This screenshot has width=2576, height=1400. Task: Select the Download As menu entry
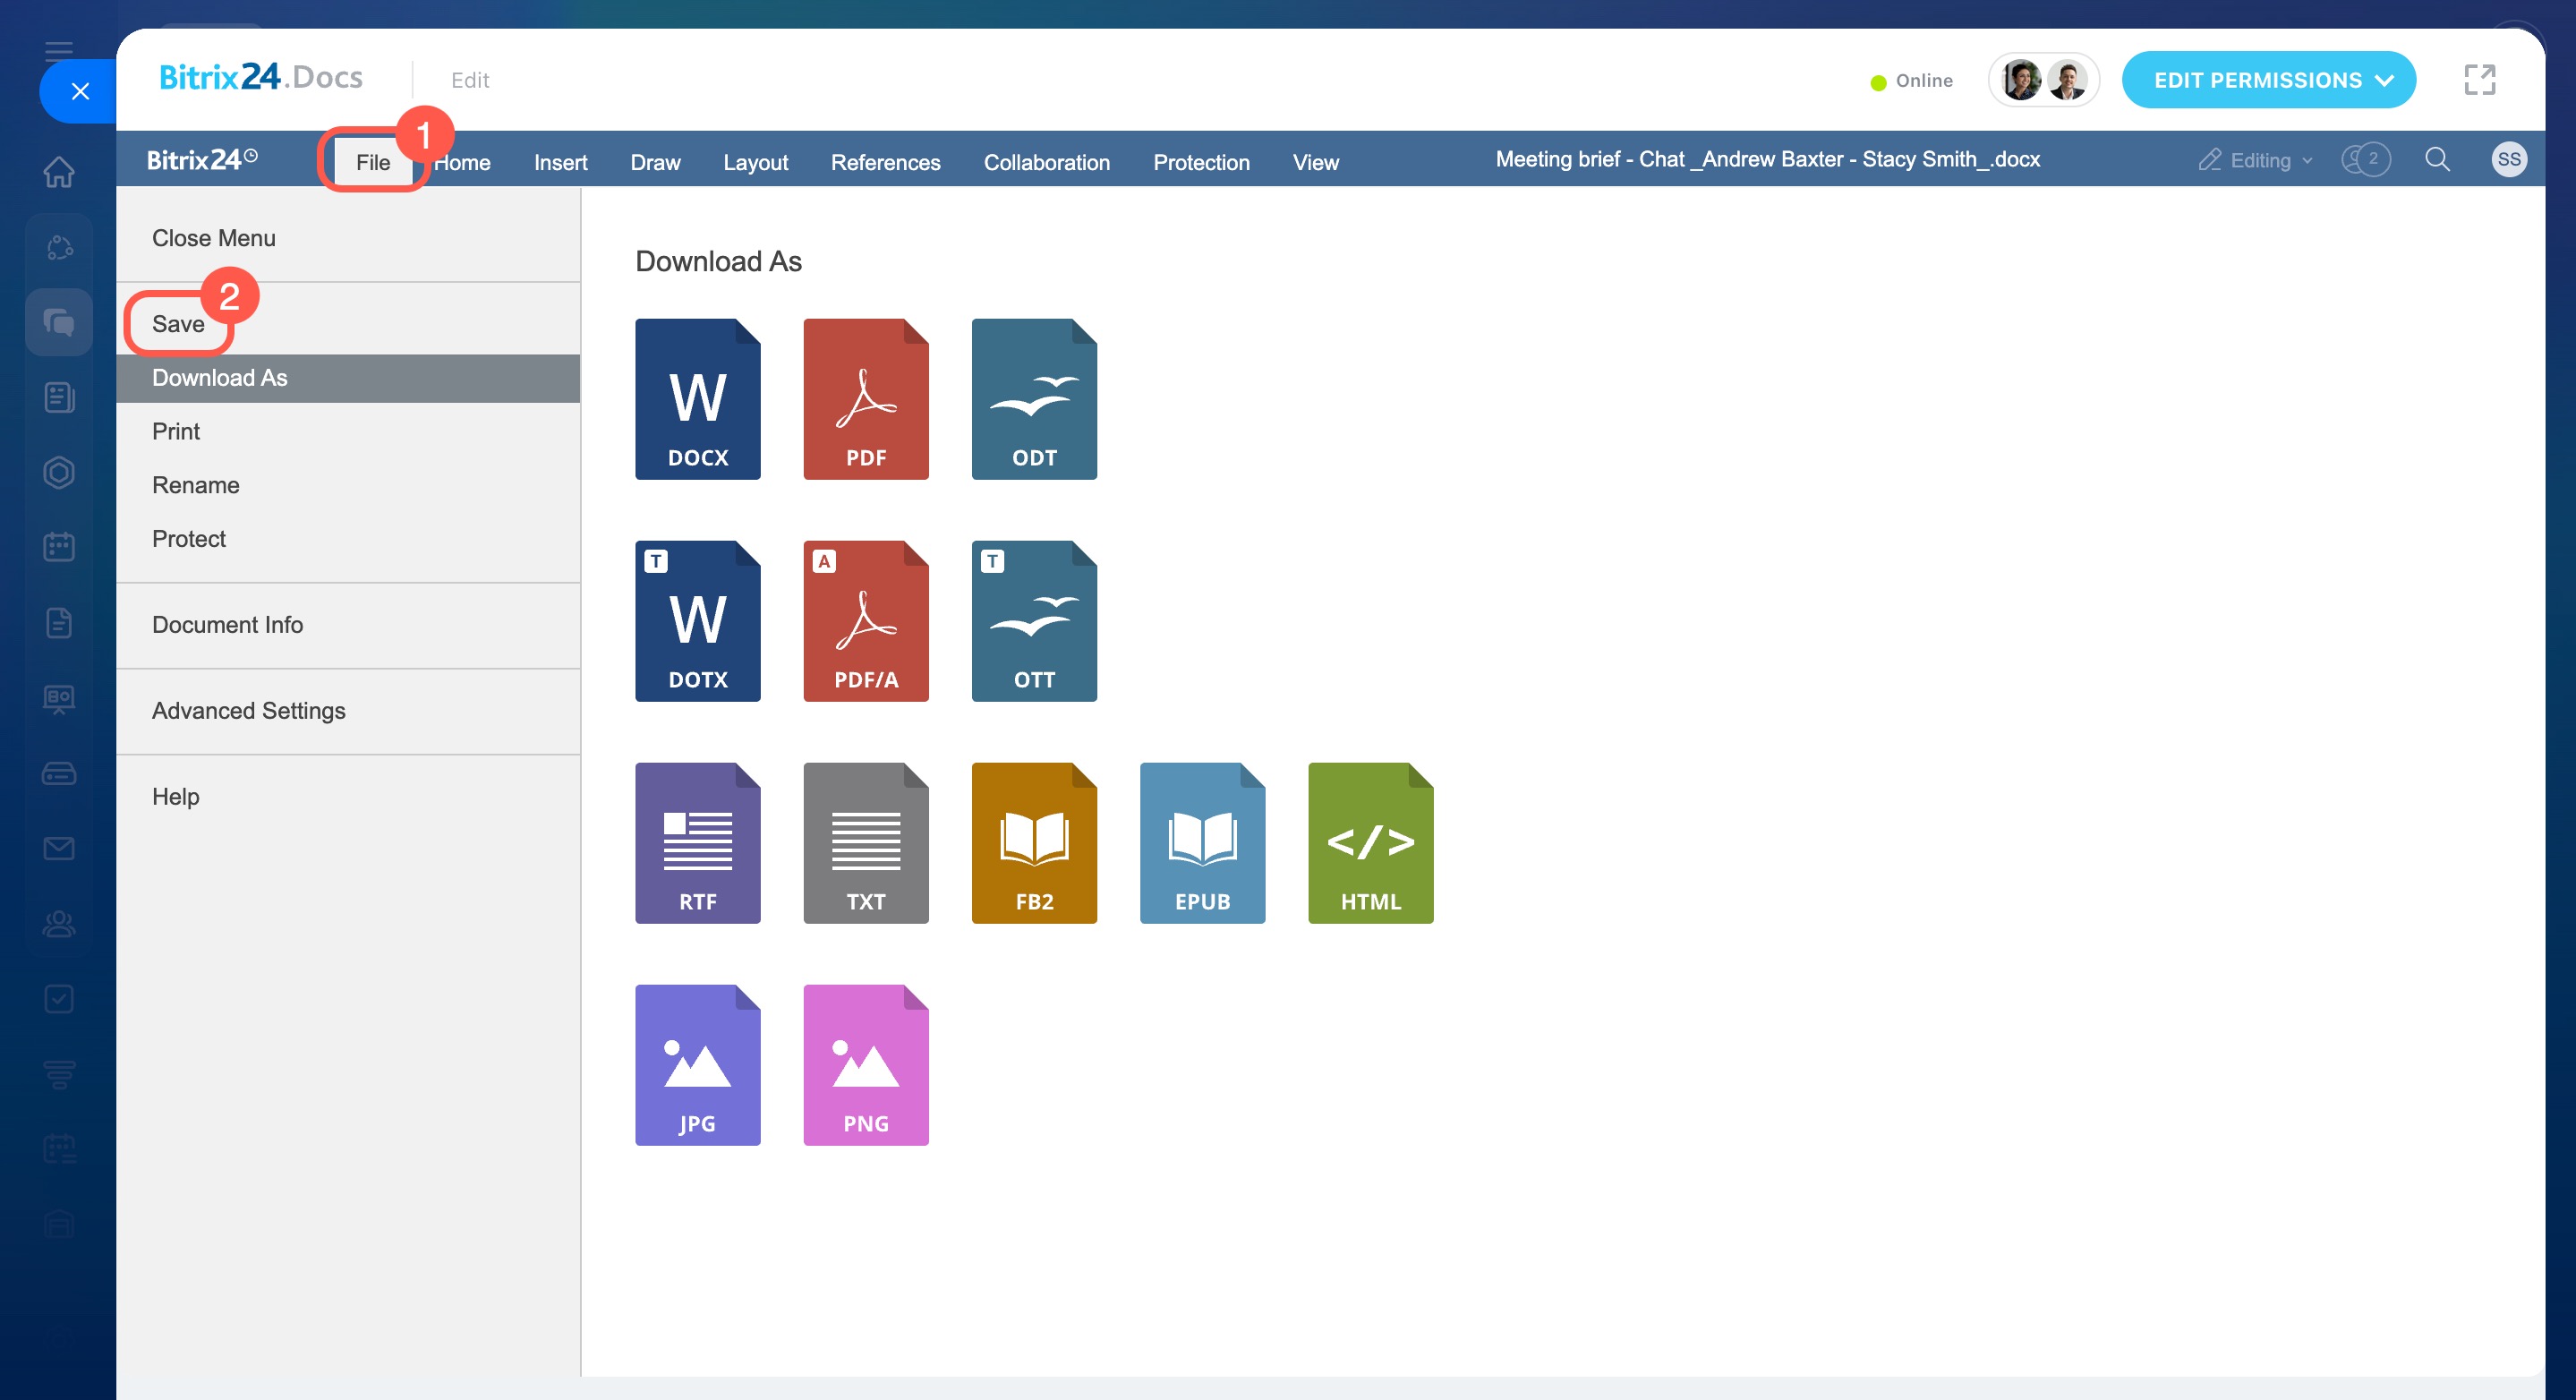click(x=348, y=378)
